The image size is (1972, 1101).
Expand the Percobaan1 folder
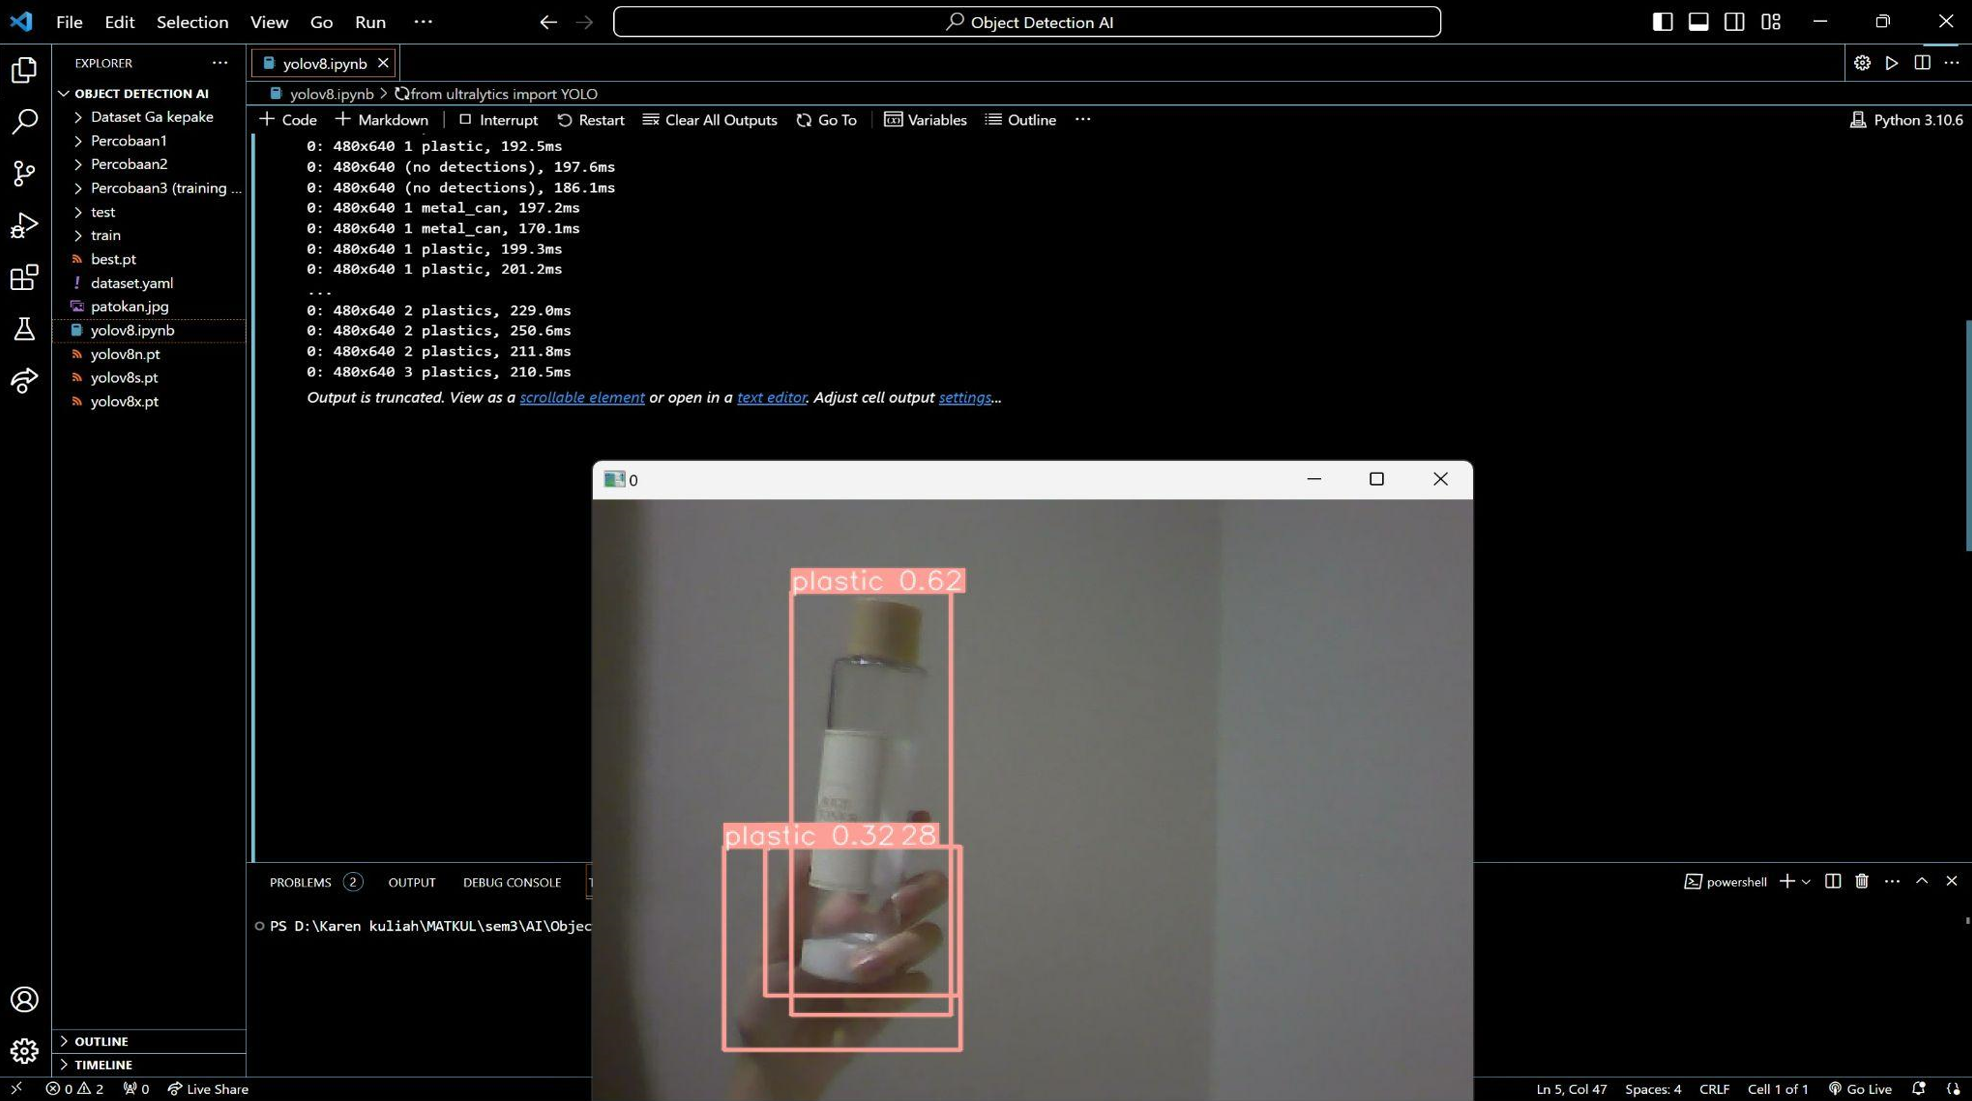click(149, 141)
